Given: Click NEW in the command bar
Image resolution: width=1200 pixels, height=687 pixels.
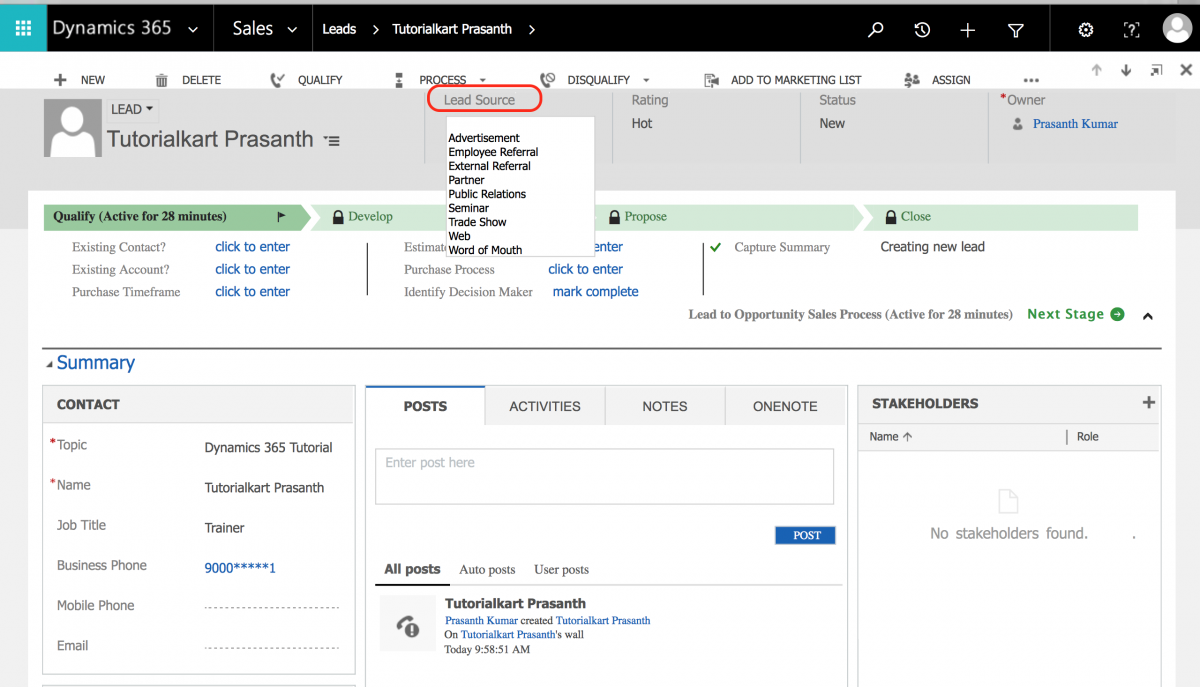Looking at the screenshot, I should click(x=79, y=80).
